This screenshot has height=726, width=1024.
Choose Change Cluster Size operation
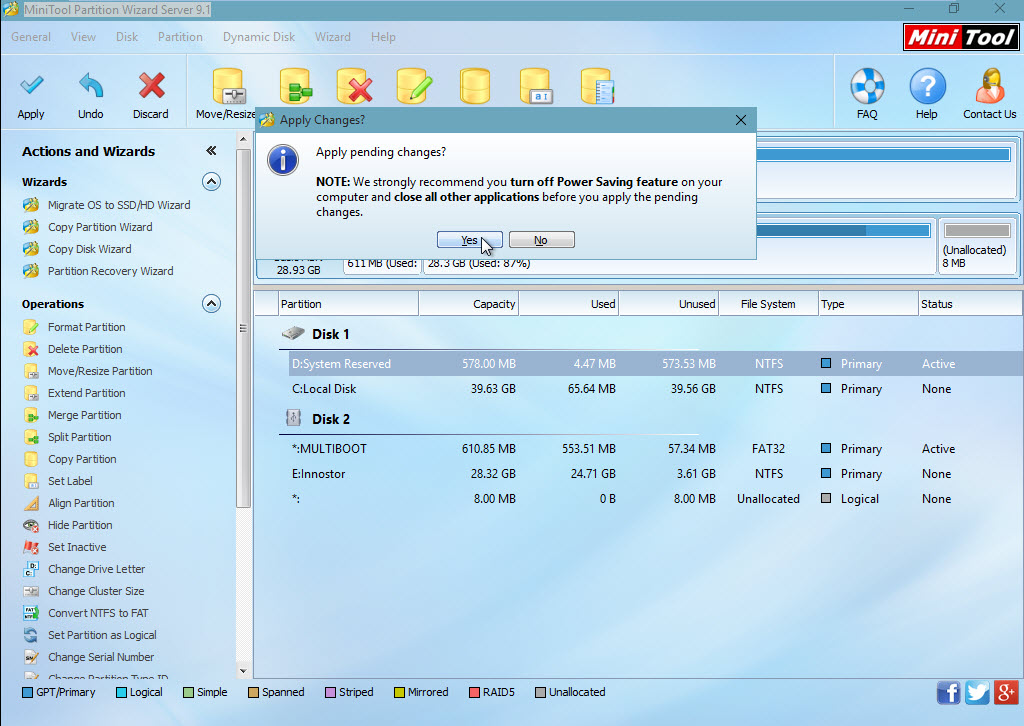96,592
